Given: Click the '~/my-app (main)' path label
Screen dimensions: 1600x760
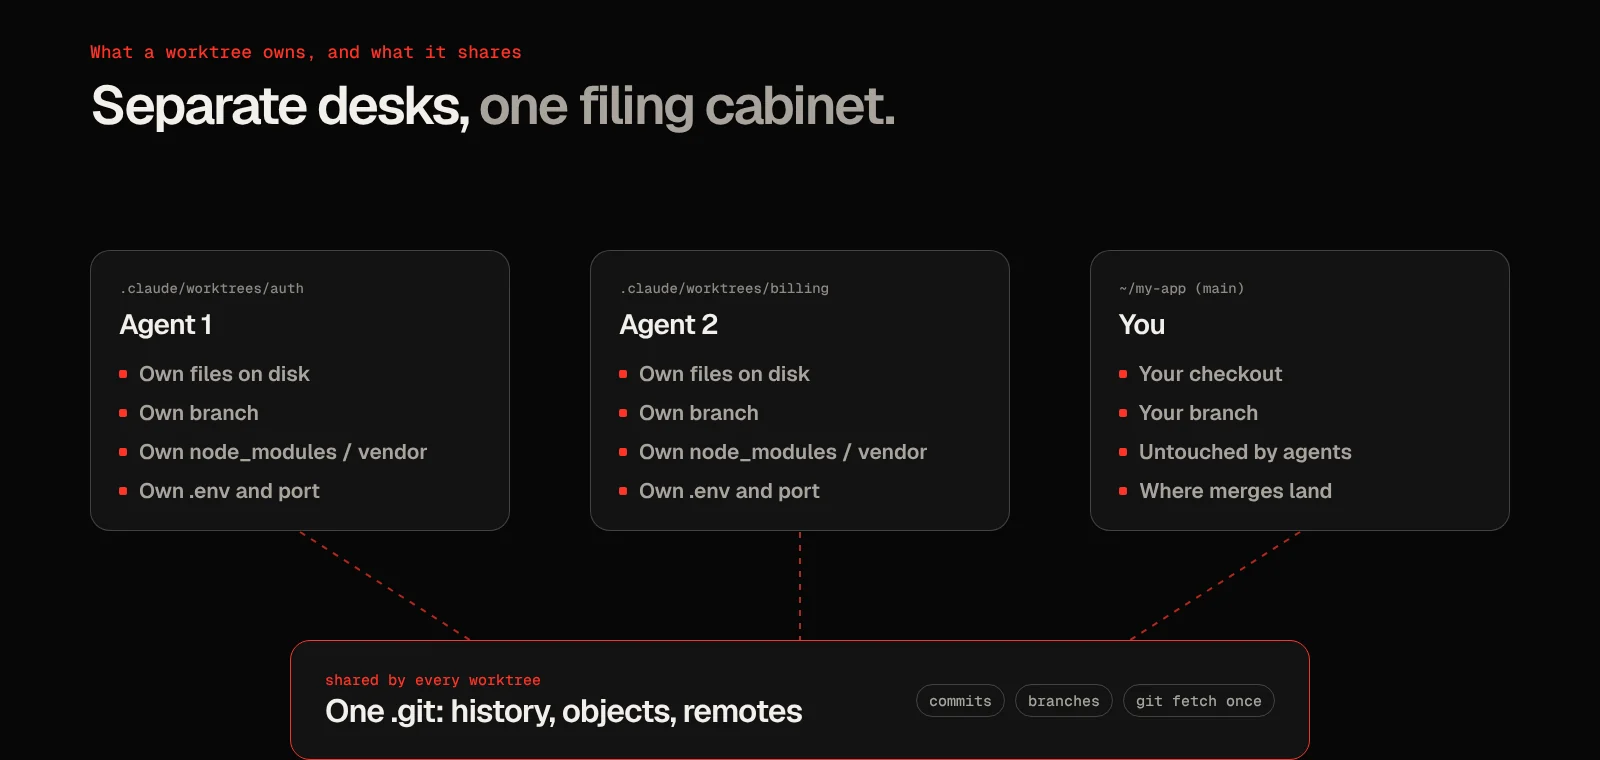Looking at the screenshot, I should tap(1182, 288).
